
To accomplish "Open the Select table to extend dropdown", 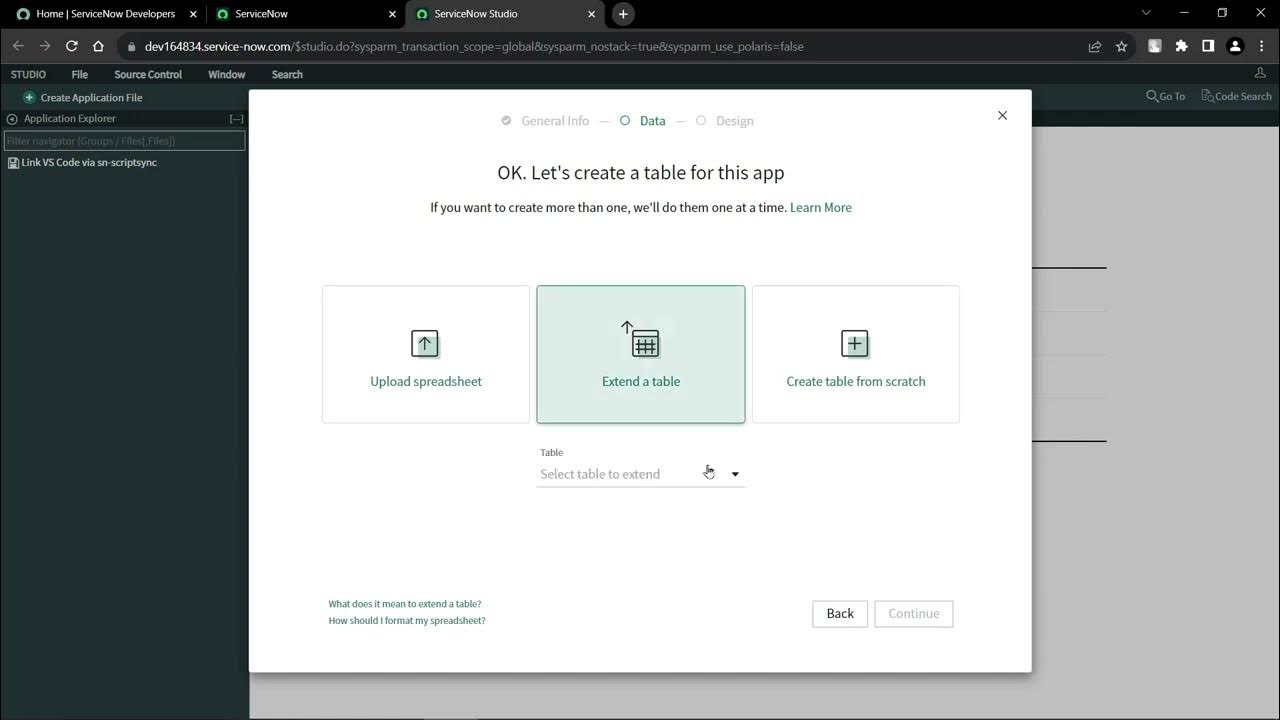I will click(x=641, y=474).
